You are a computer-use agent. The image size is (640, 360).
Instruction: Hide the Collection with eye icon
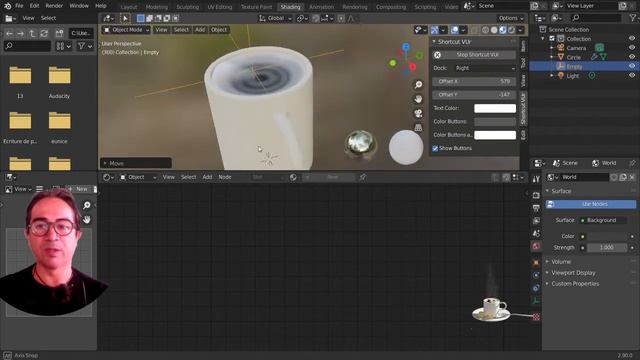pyautogui.click(x=632, y=39)
